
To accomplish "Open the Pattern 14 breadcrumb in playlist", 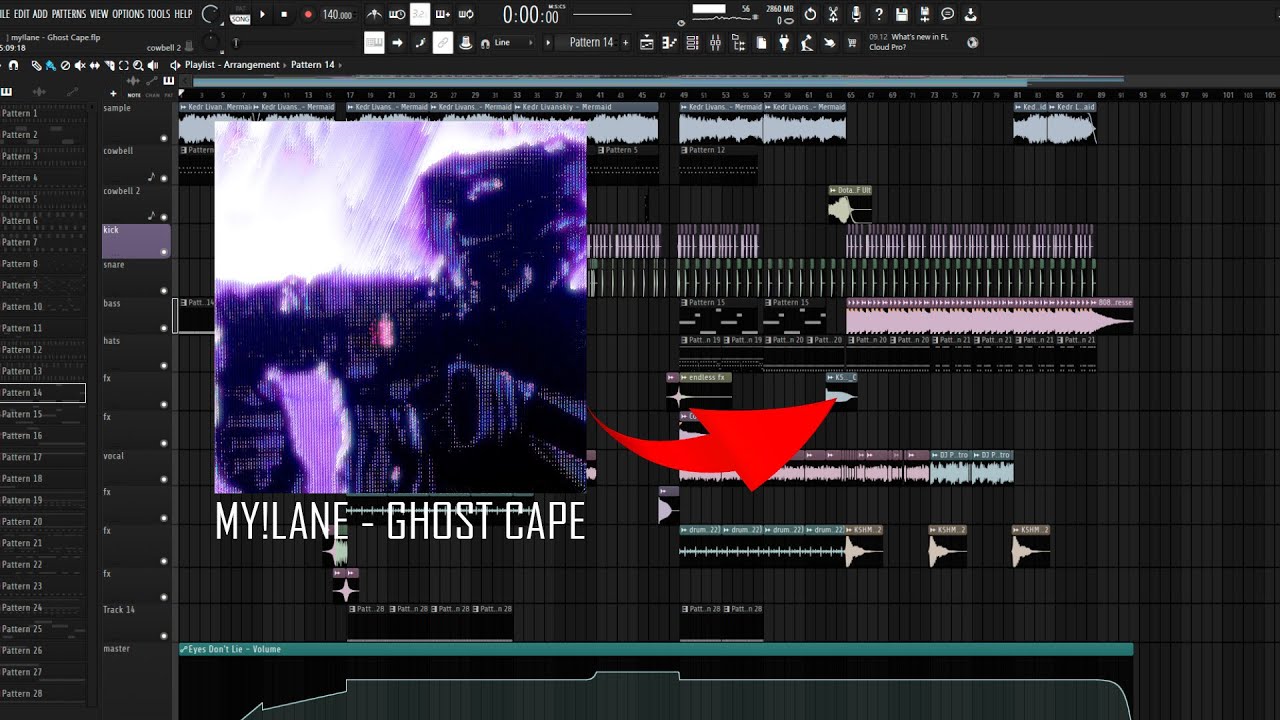I will (x=313, y=65).
